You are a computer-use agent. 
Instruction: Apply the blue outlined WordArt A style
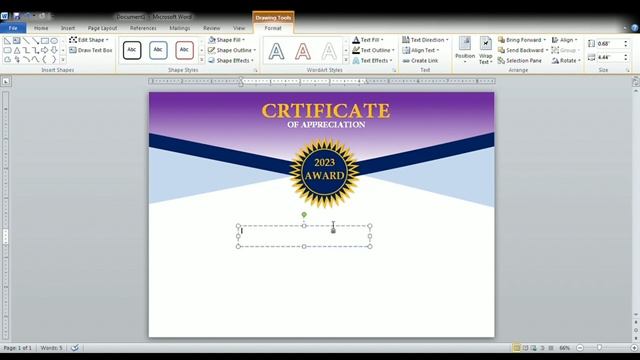tap(276, 51)
